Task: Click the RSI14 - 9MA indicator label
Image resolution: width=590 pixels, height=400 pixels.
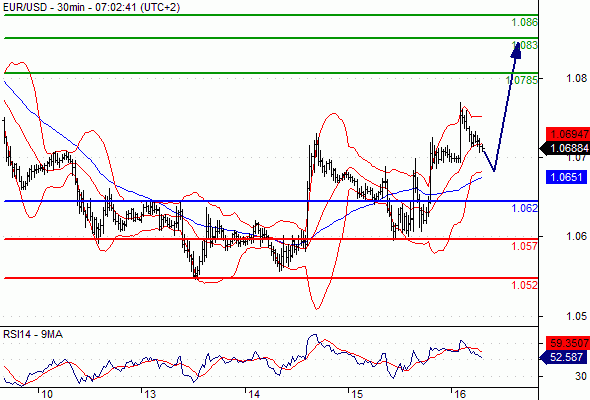Action: tap(33, 334)
